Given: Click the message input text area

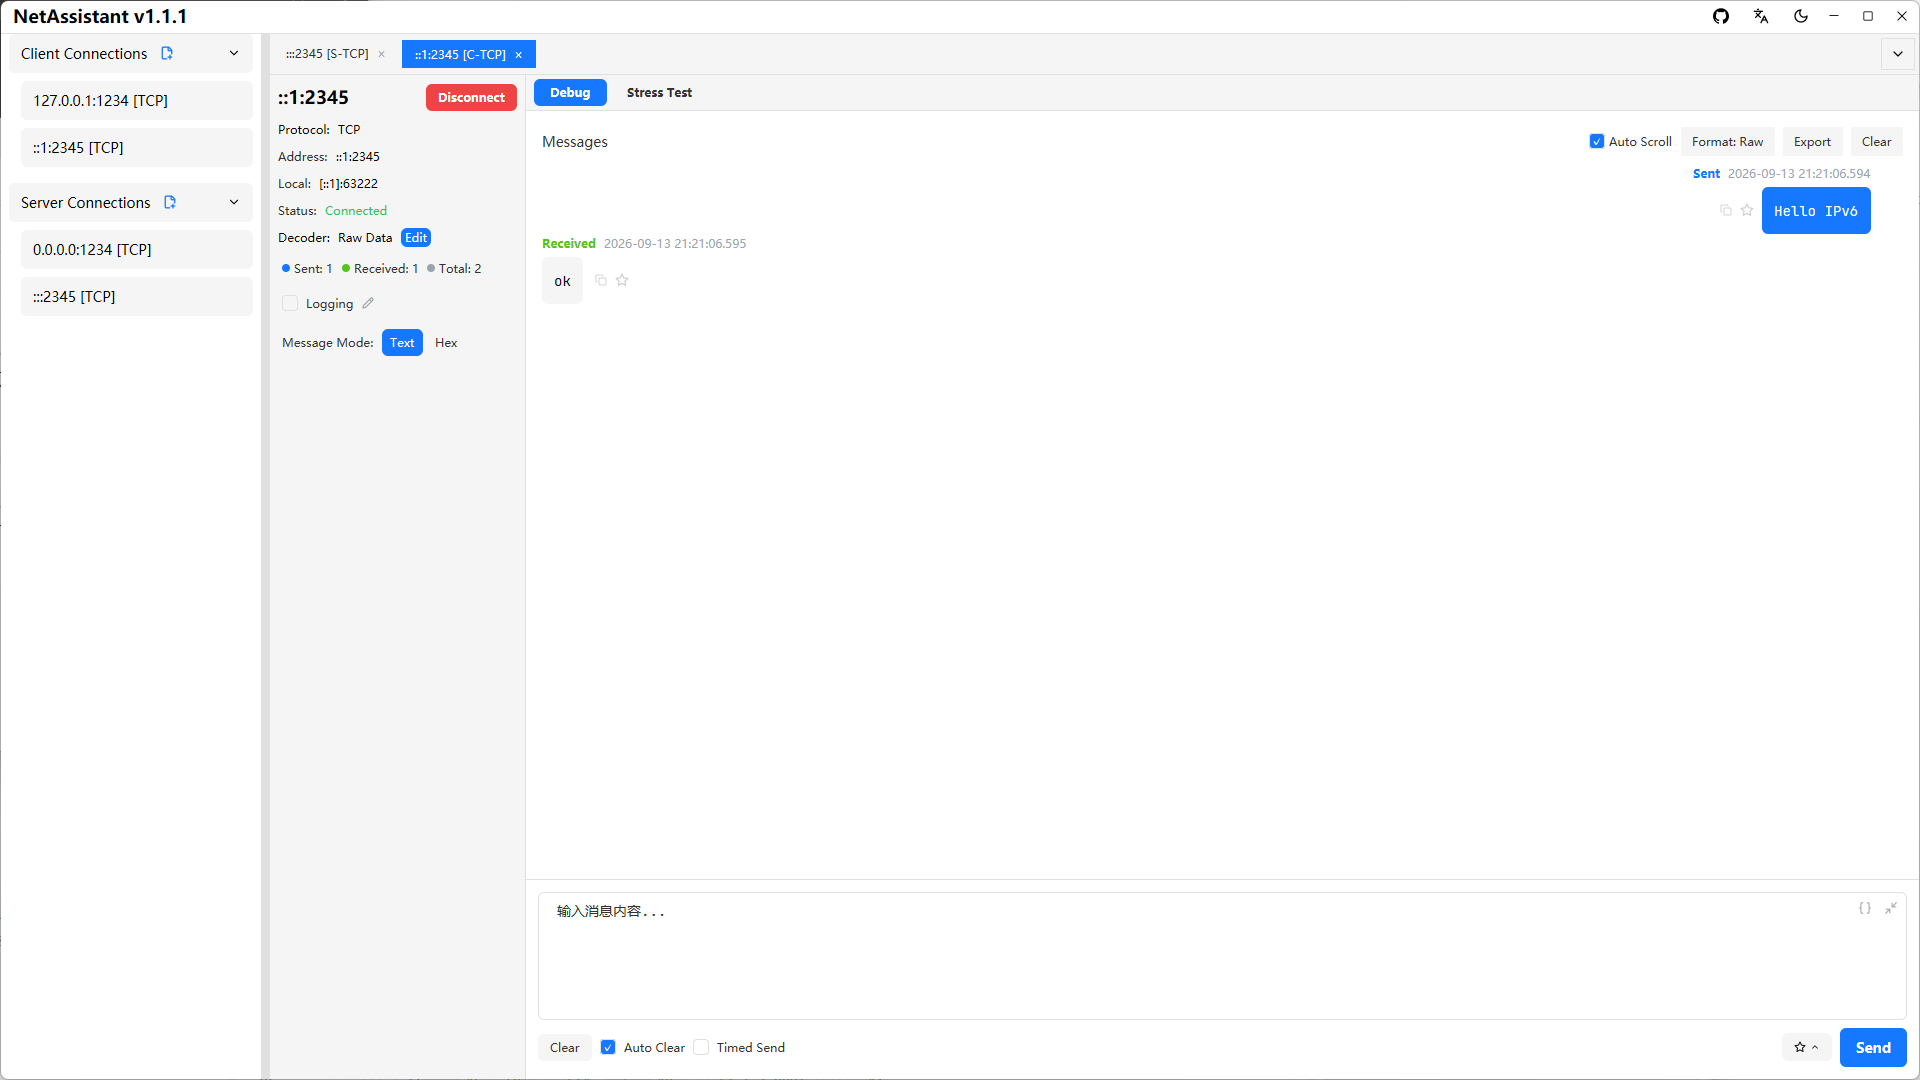Looking at the screenshot, I should (1221, 955).
